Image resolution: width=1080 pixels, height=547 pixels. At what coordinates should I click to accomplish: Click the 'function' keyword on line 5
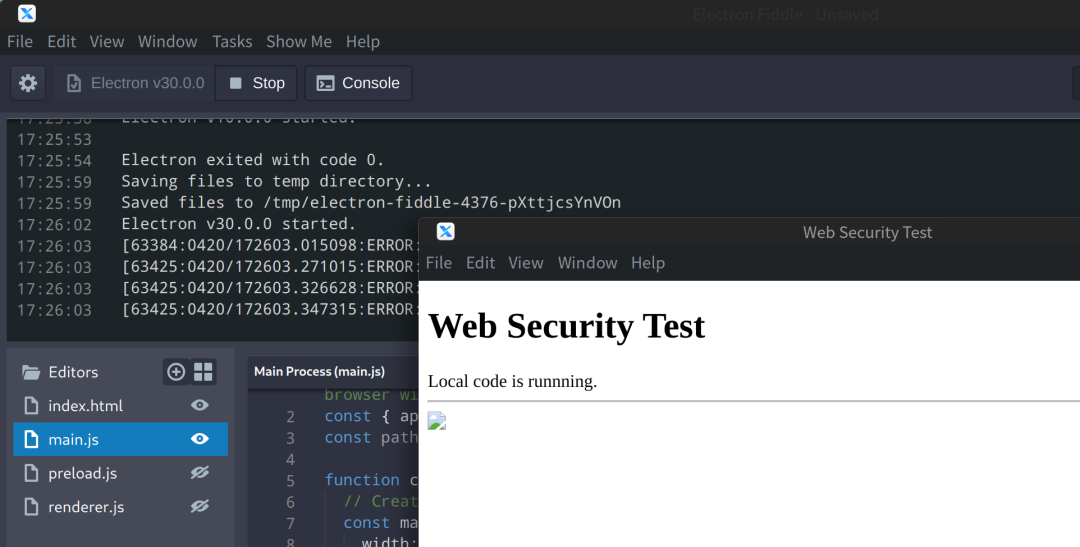point(362,480)
